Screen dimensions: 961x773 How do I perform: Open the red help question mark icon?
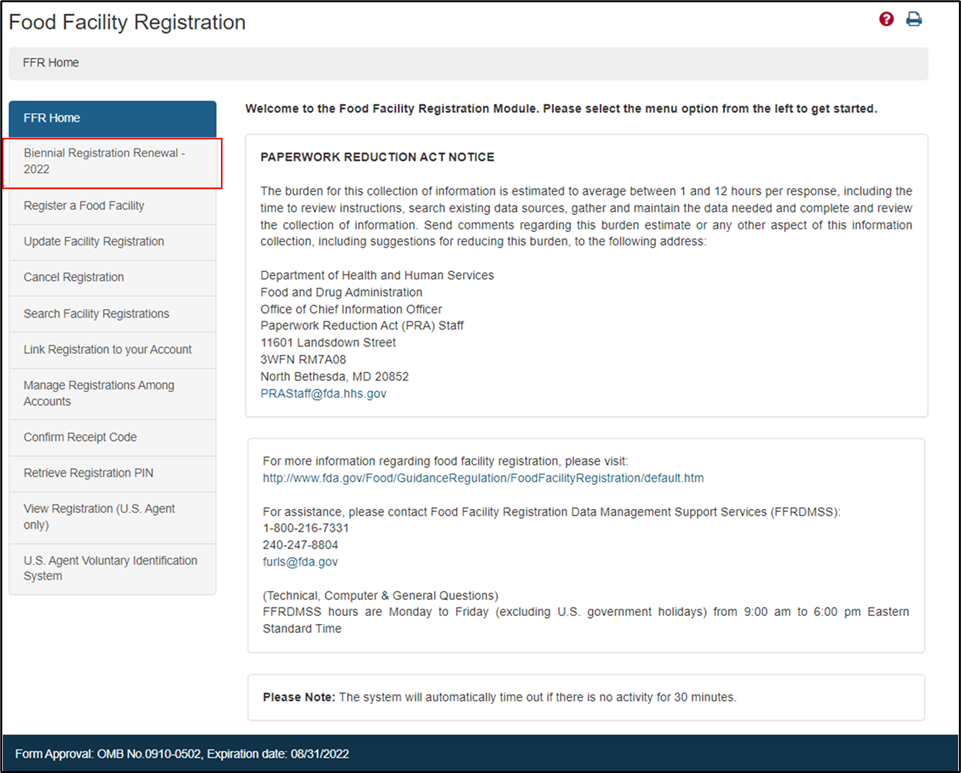(x=886, y=19)
